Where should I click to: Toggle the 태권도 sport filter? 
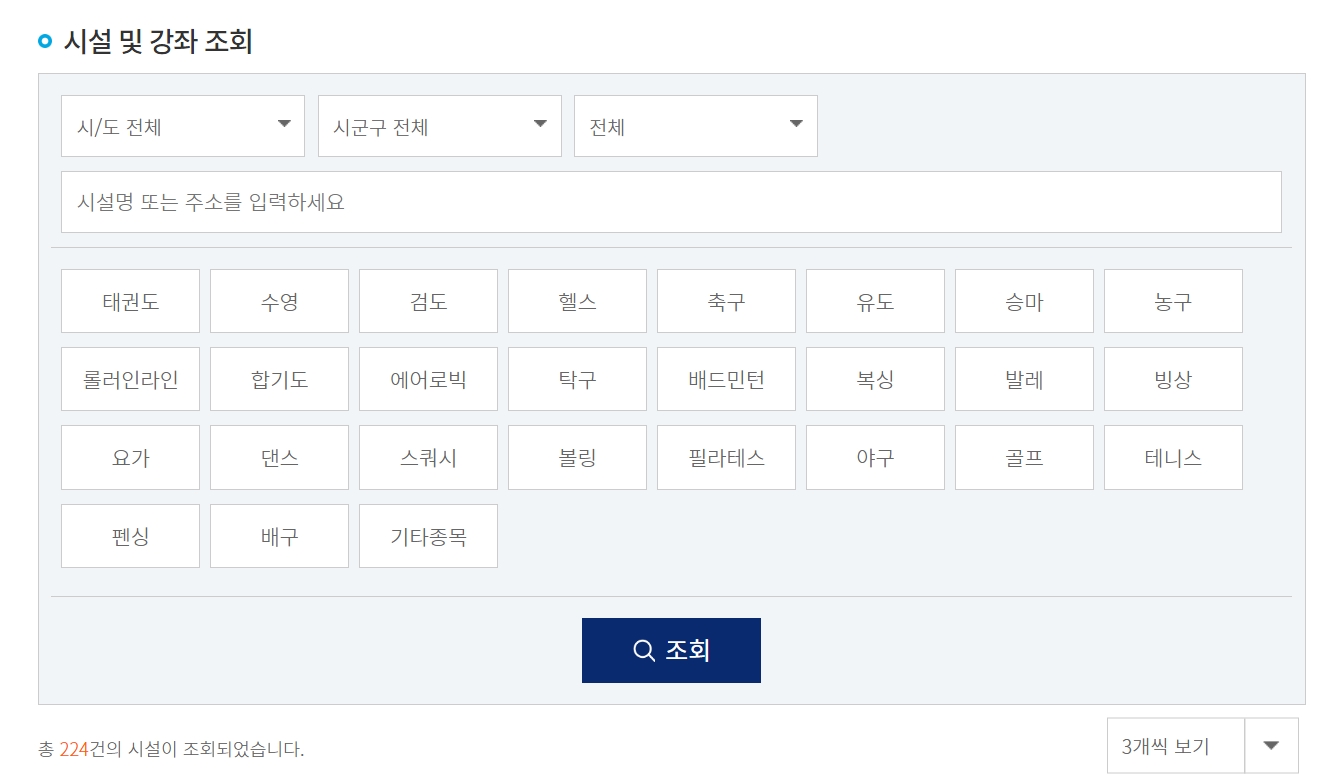point(130,300)
